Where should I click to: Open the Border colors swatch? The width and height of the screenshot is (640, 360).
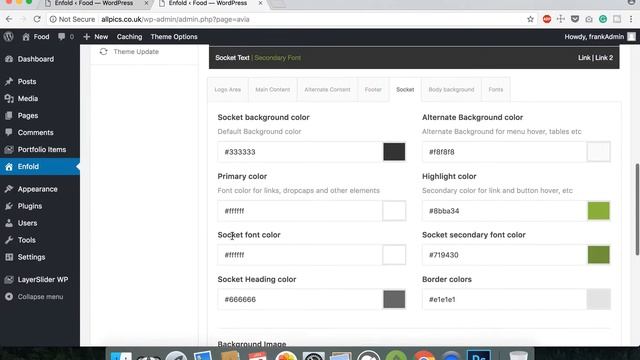(598, 299)
